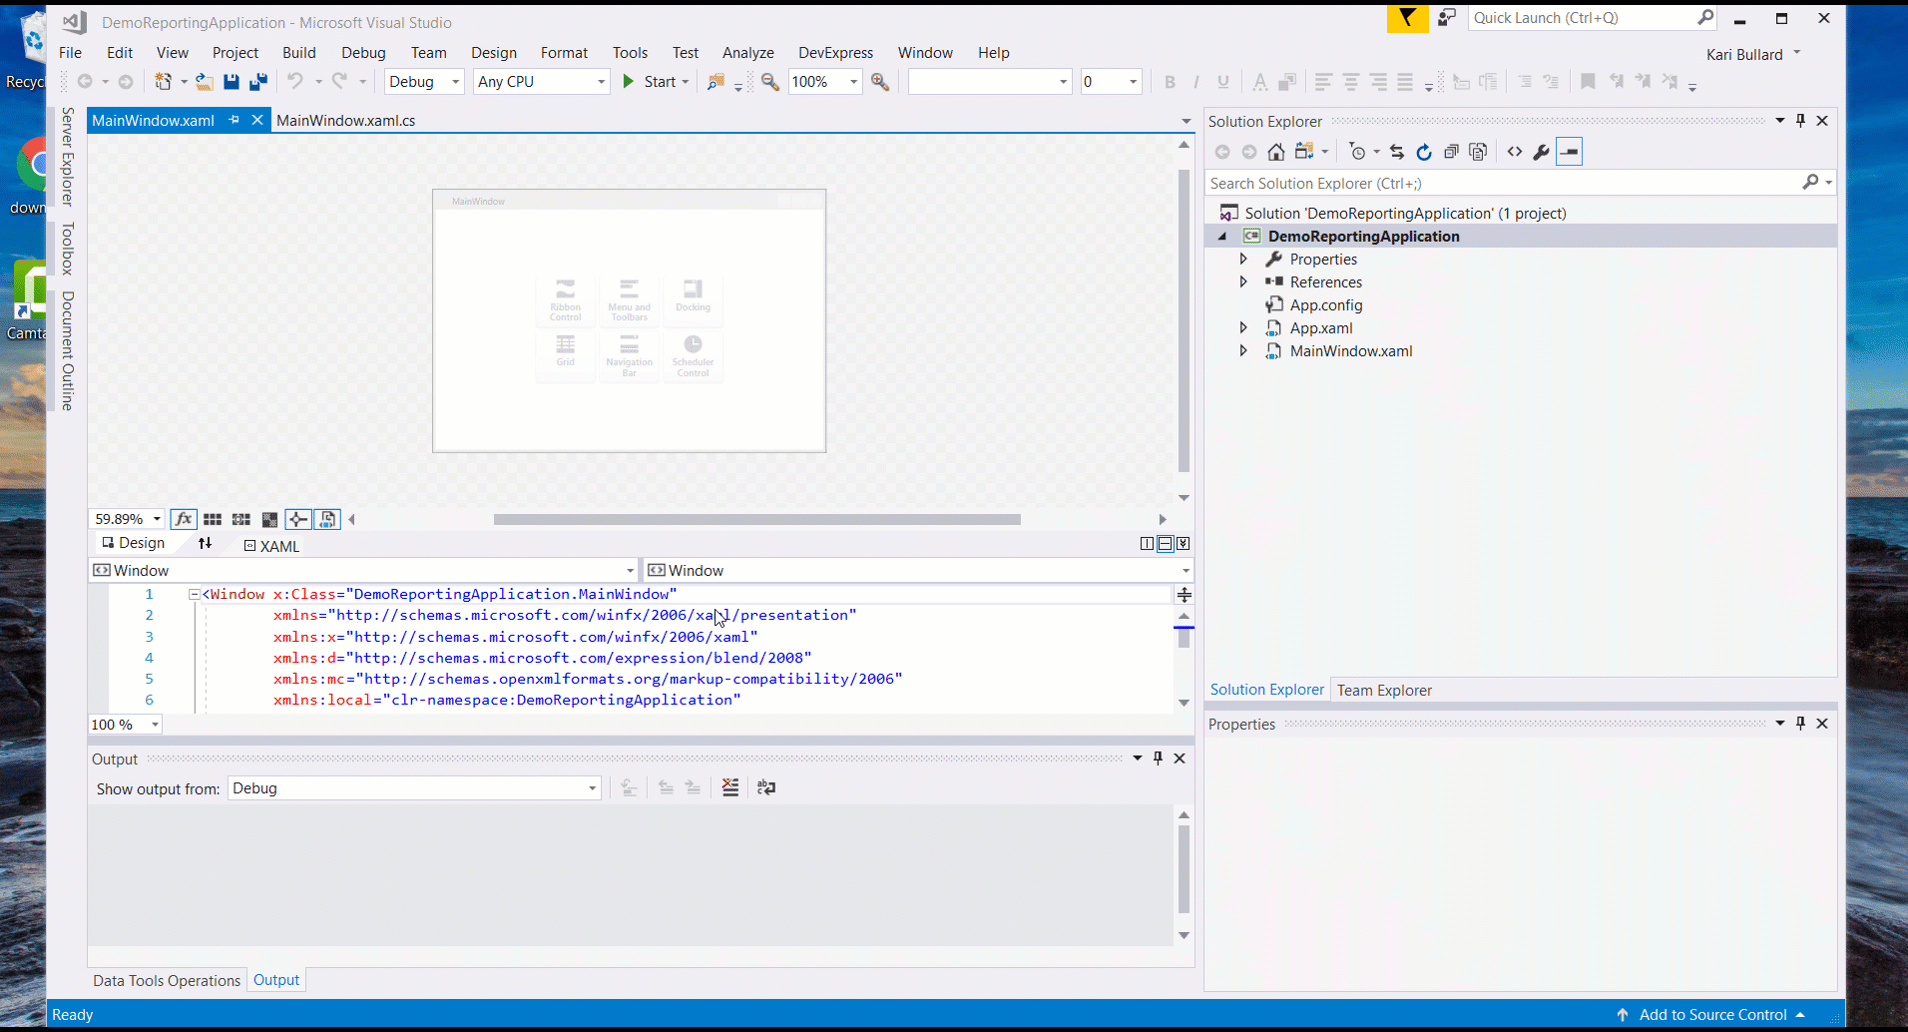
Task: Click the Search Solution Explorer field
Action: (1503, 183)
